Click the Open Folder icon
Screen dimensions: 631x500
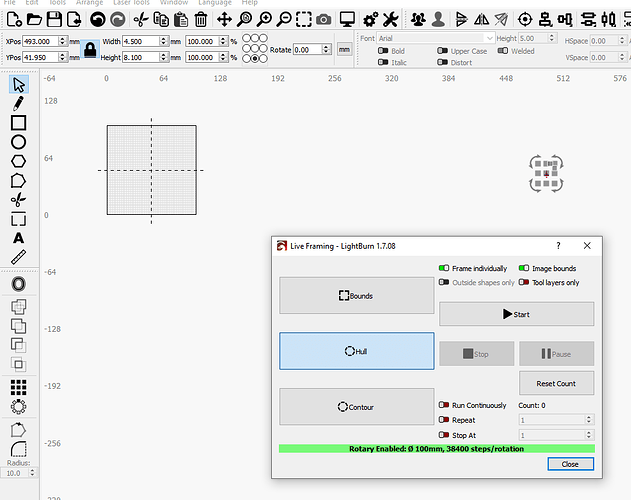click(34, 19)
